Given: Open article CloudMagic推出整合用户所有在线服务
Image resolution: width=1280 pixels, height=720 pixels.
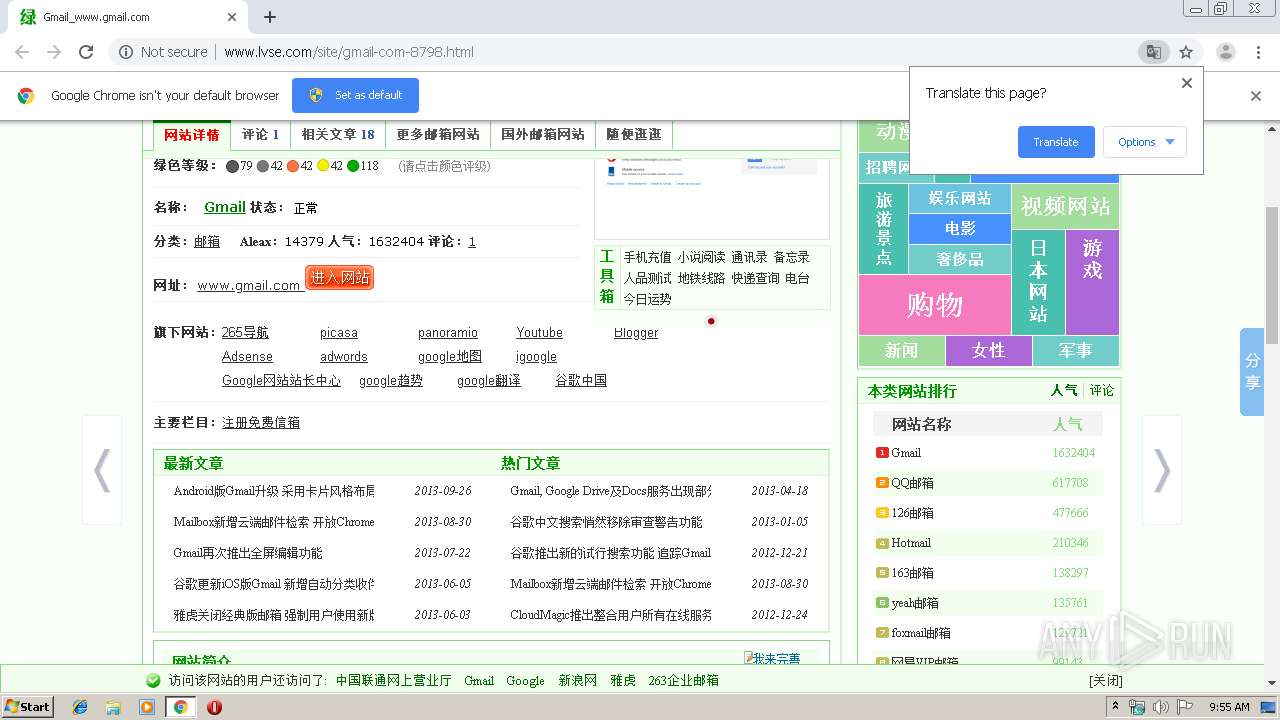Looking at the screenshot, I should [611, 615].
